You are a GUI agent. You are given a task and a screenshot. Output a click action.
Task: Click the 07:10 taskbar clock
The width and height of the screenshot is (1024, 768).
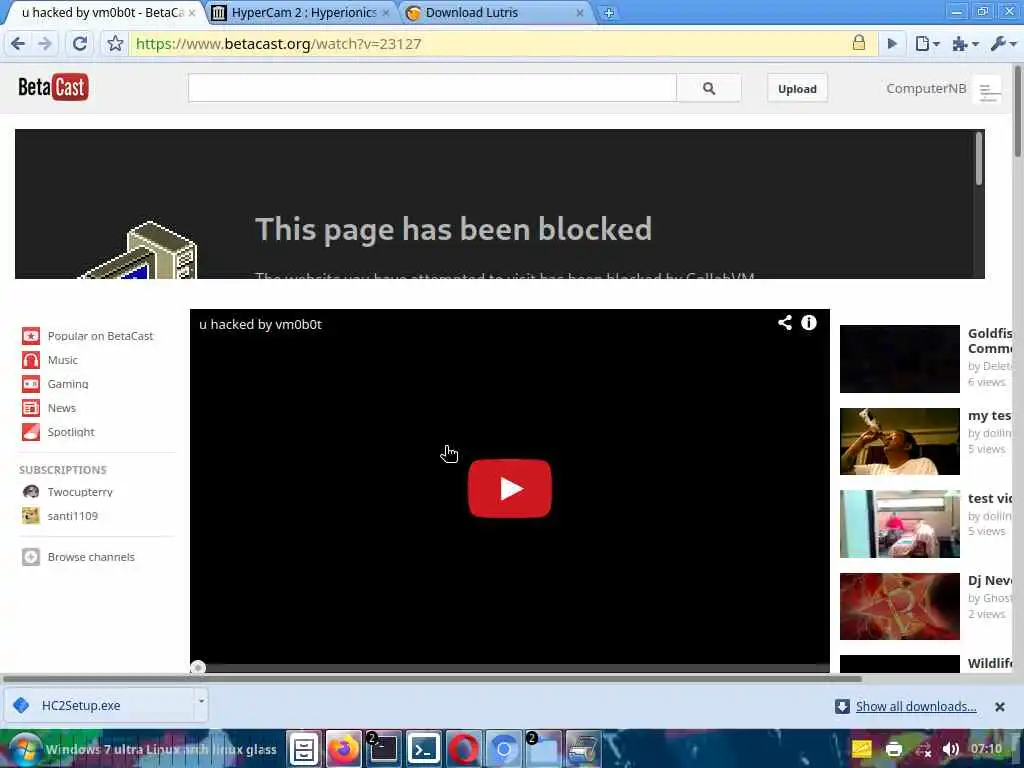click(986, 749)
